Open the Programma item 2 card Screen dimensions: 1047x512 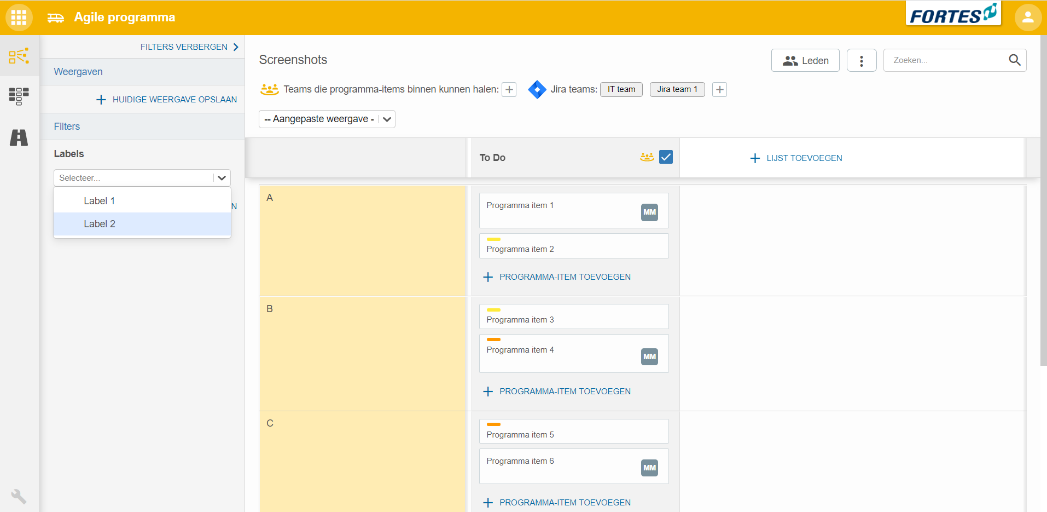(574, 246)
